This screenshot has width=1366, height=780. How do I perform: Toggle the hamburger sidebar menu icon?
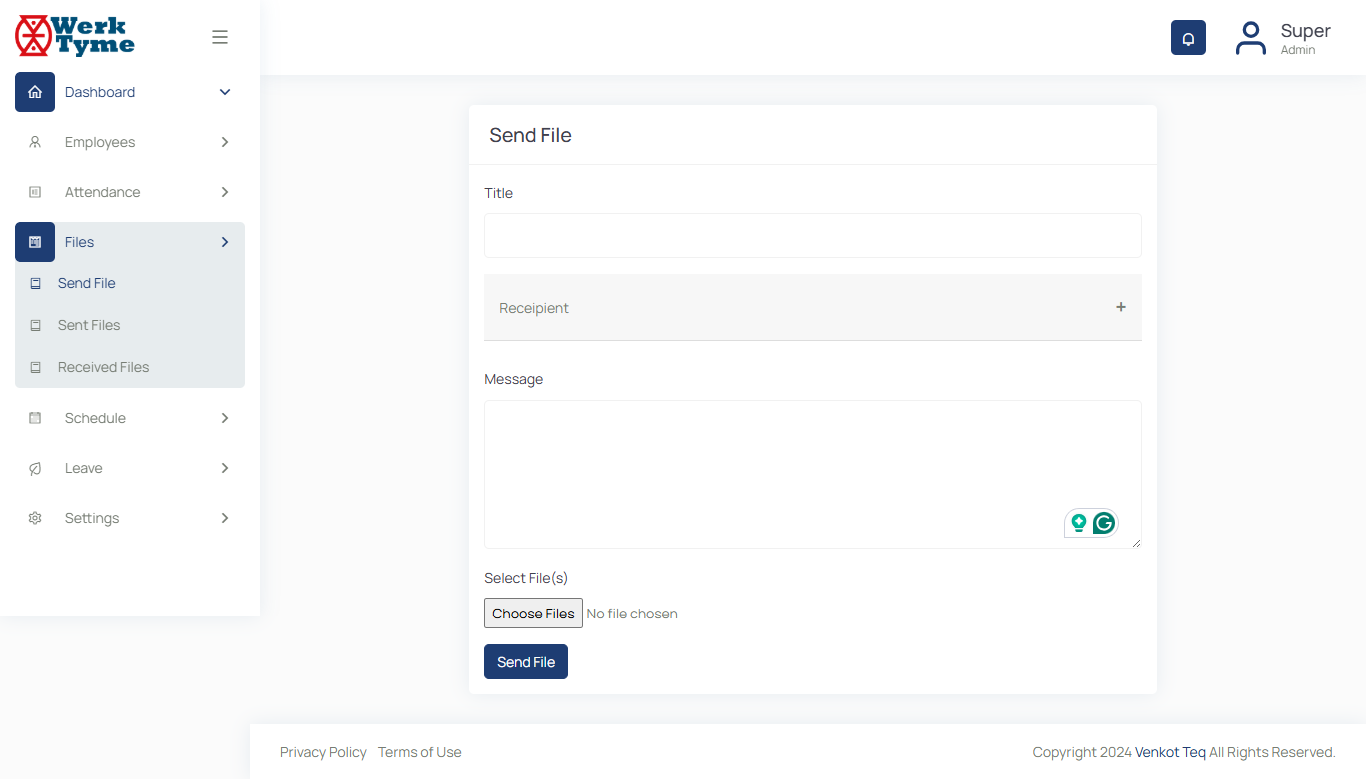point(220,37)
